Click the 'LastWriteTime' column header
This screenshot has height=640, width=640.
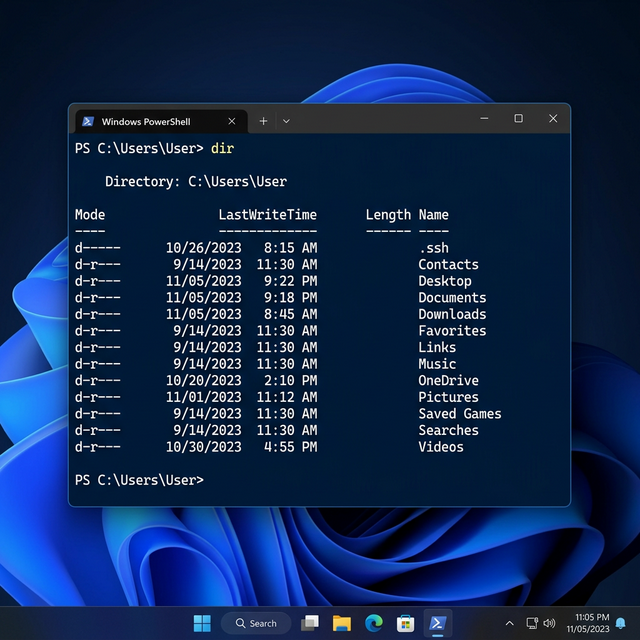coord(267,215)
